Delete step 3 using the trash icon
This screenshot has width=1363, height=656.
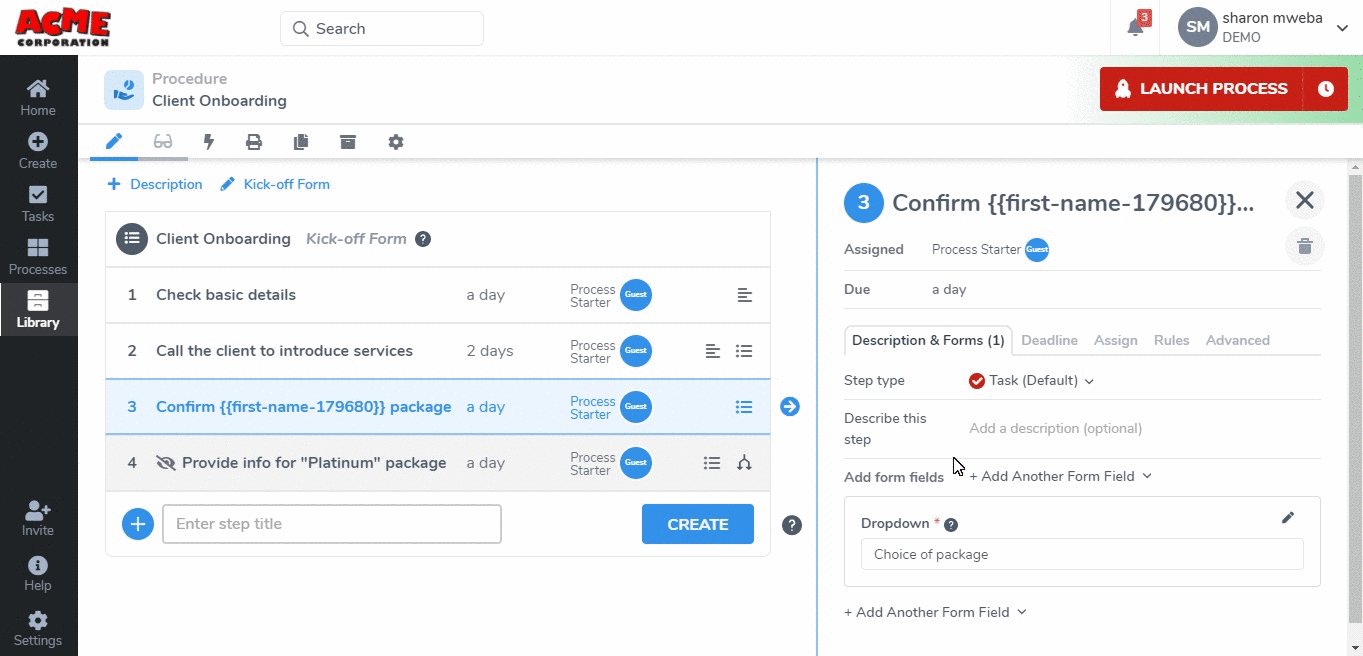[1304, 245]
